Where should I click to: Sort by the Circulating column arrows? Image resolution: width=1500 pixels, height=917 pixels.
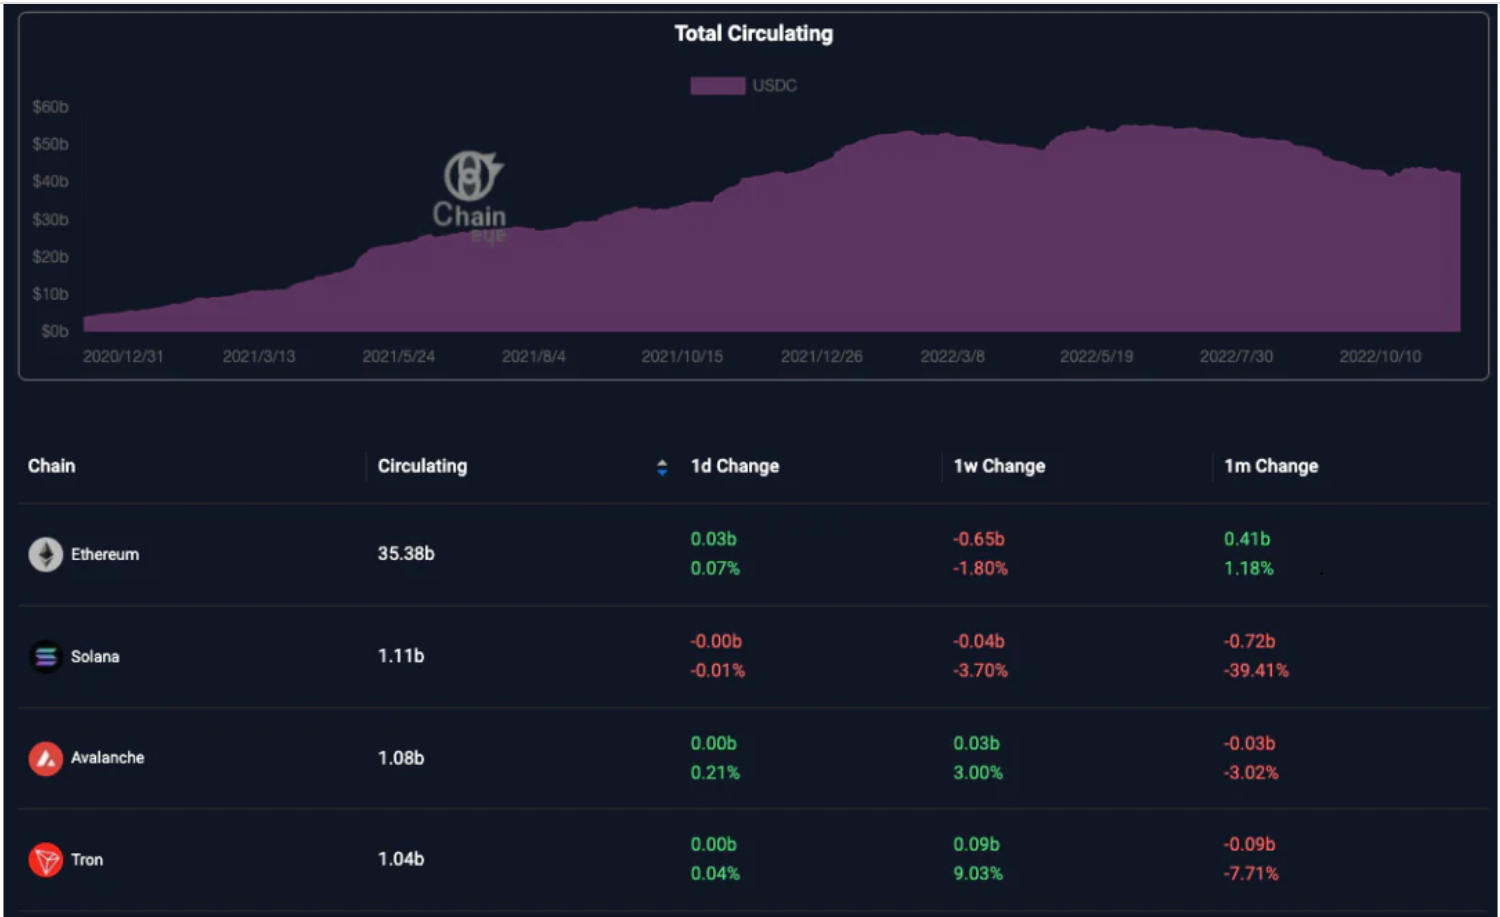[x=662, y=467]
